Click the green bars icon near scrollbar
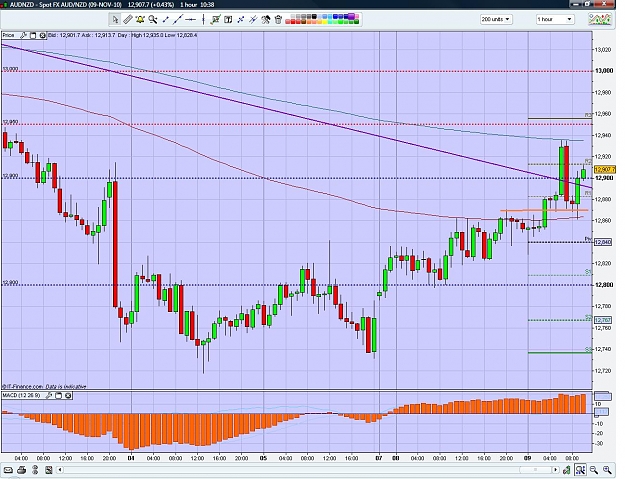Viewport: 625px width, 479px height. [566, 470]
